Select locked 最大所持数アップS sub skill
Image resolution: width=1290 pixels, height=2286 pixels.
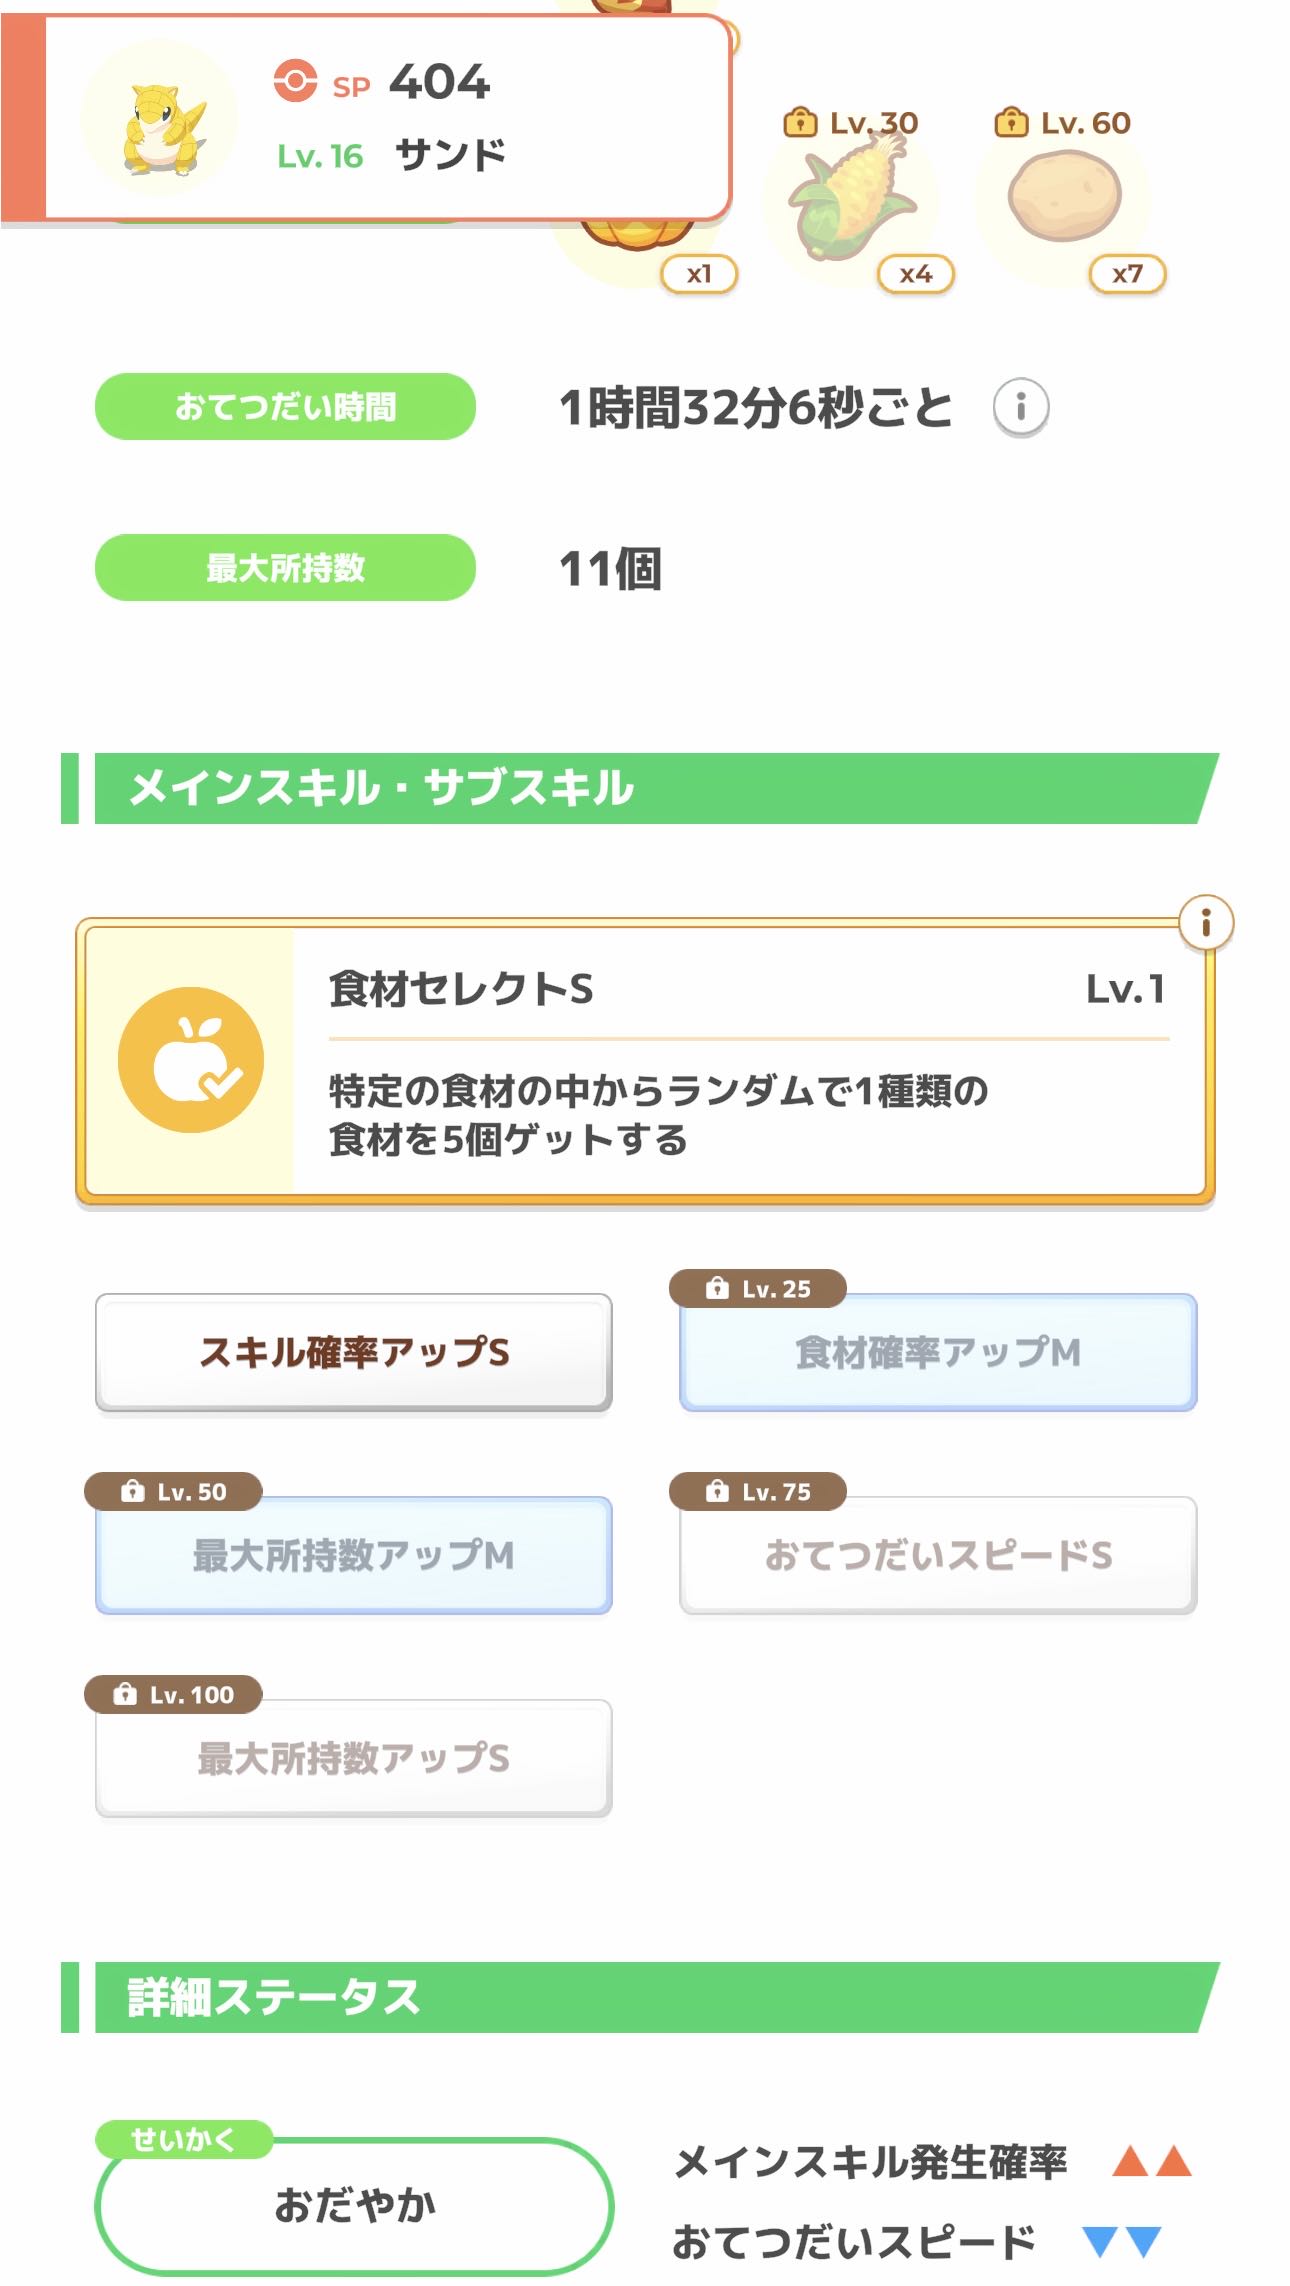pyautogui.click(x=354, y=1758)
